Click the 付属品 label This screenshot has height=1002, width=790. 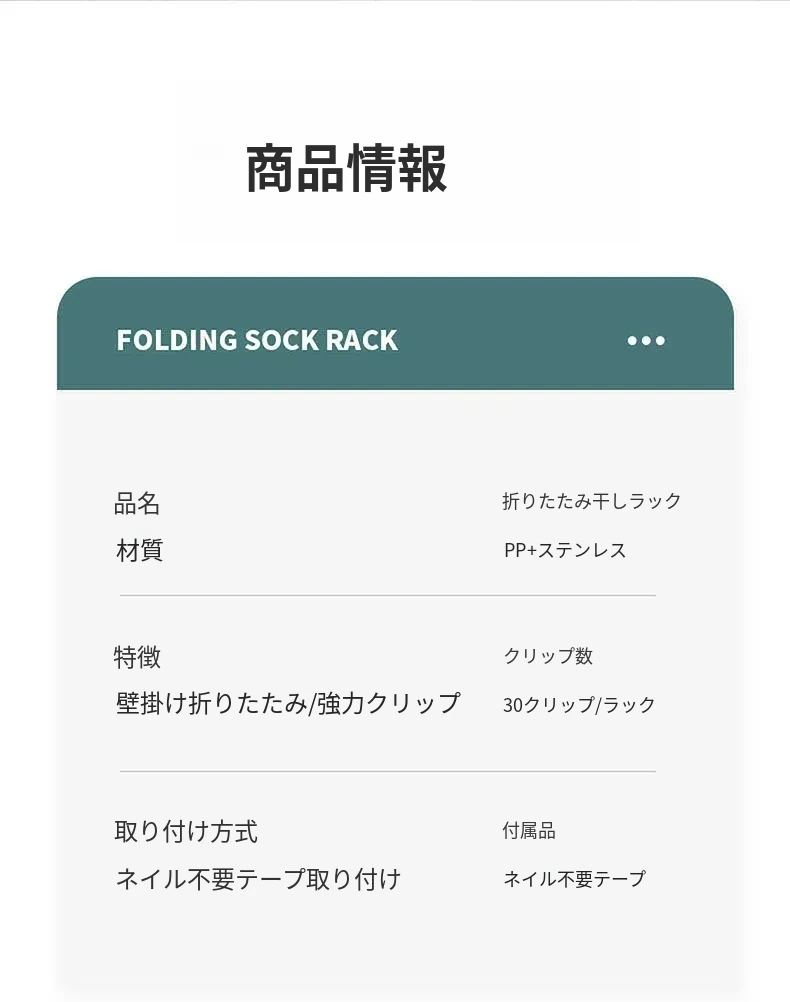[529, 831]
